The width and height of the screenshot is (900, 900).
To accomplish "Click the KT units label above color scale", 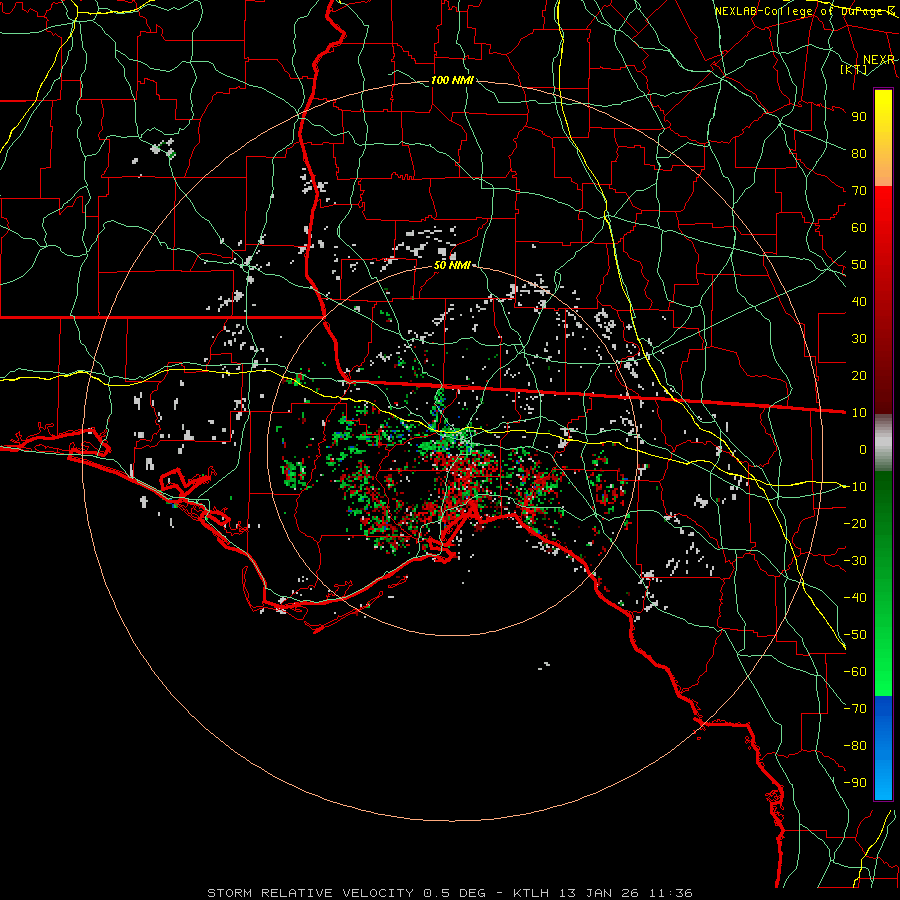I will click(x=854, y=70).
